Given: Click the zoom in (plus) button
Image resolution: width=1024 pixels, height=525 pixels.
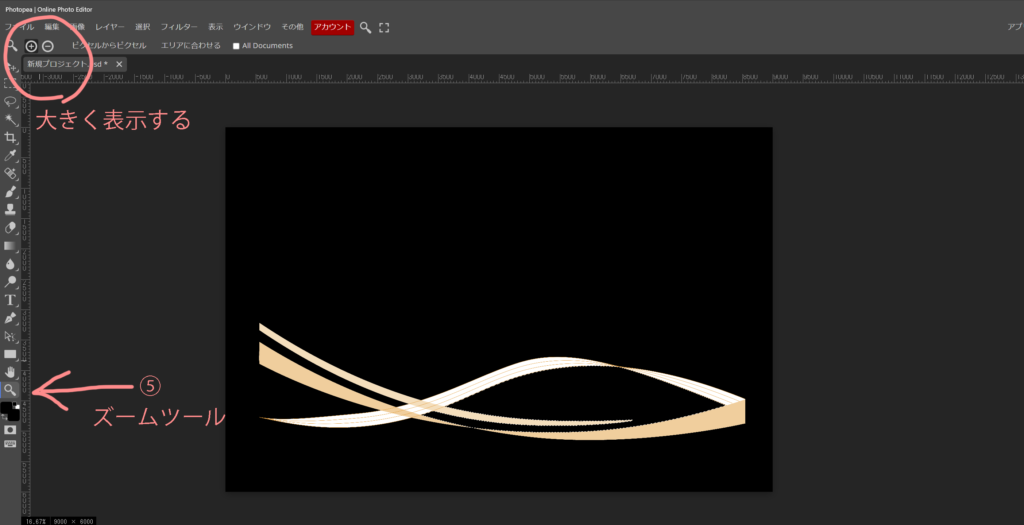Looking at the screenshot, I should click(31, 46).
